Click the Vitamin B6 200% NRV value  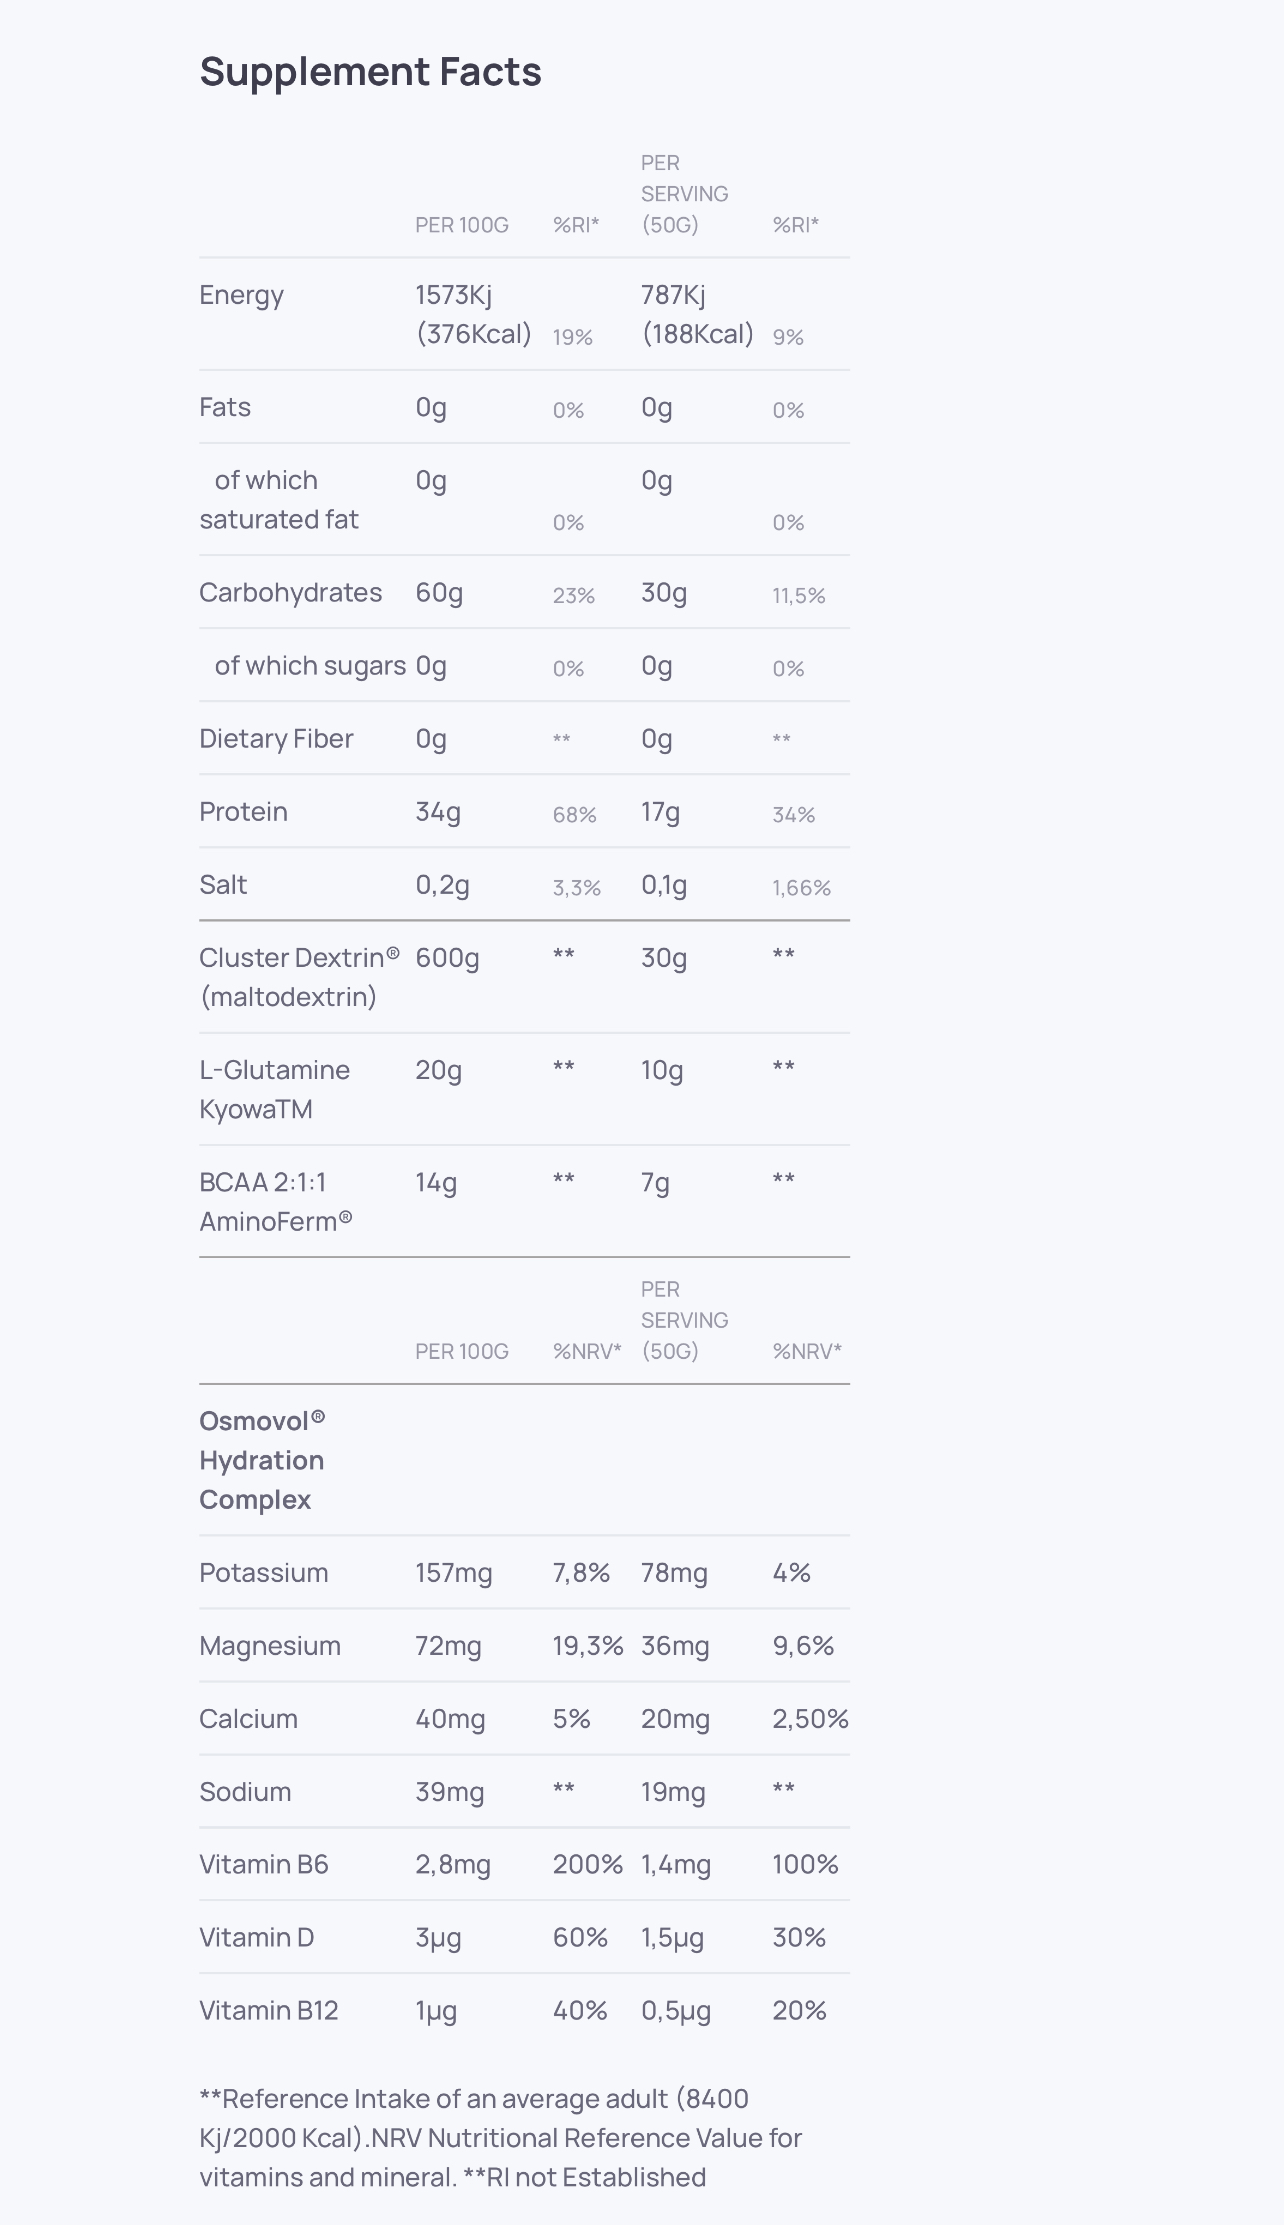587,1865
